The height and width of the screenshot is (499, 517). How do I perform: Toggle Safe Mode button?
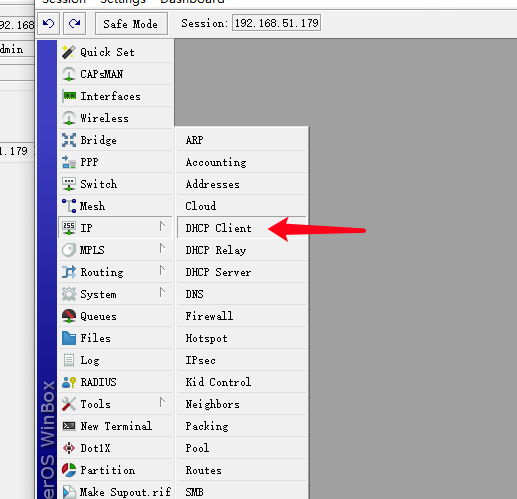pos(131,24)
